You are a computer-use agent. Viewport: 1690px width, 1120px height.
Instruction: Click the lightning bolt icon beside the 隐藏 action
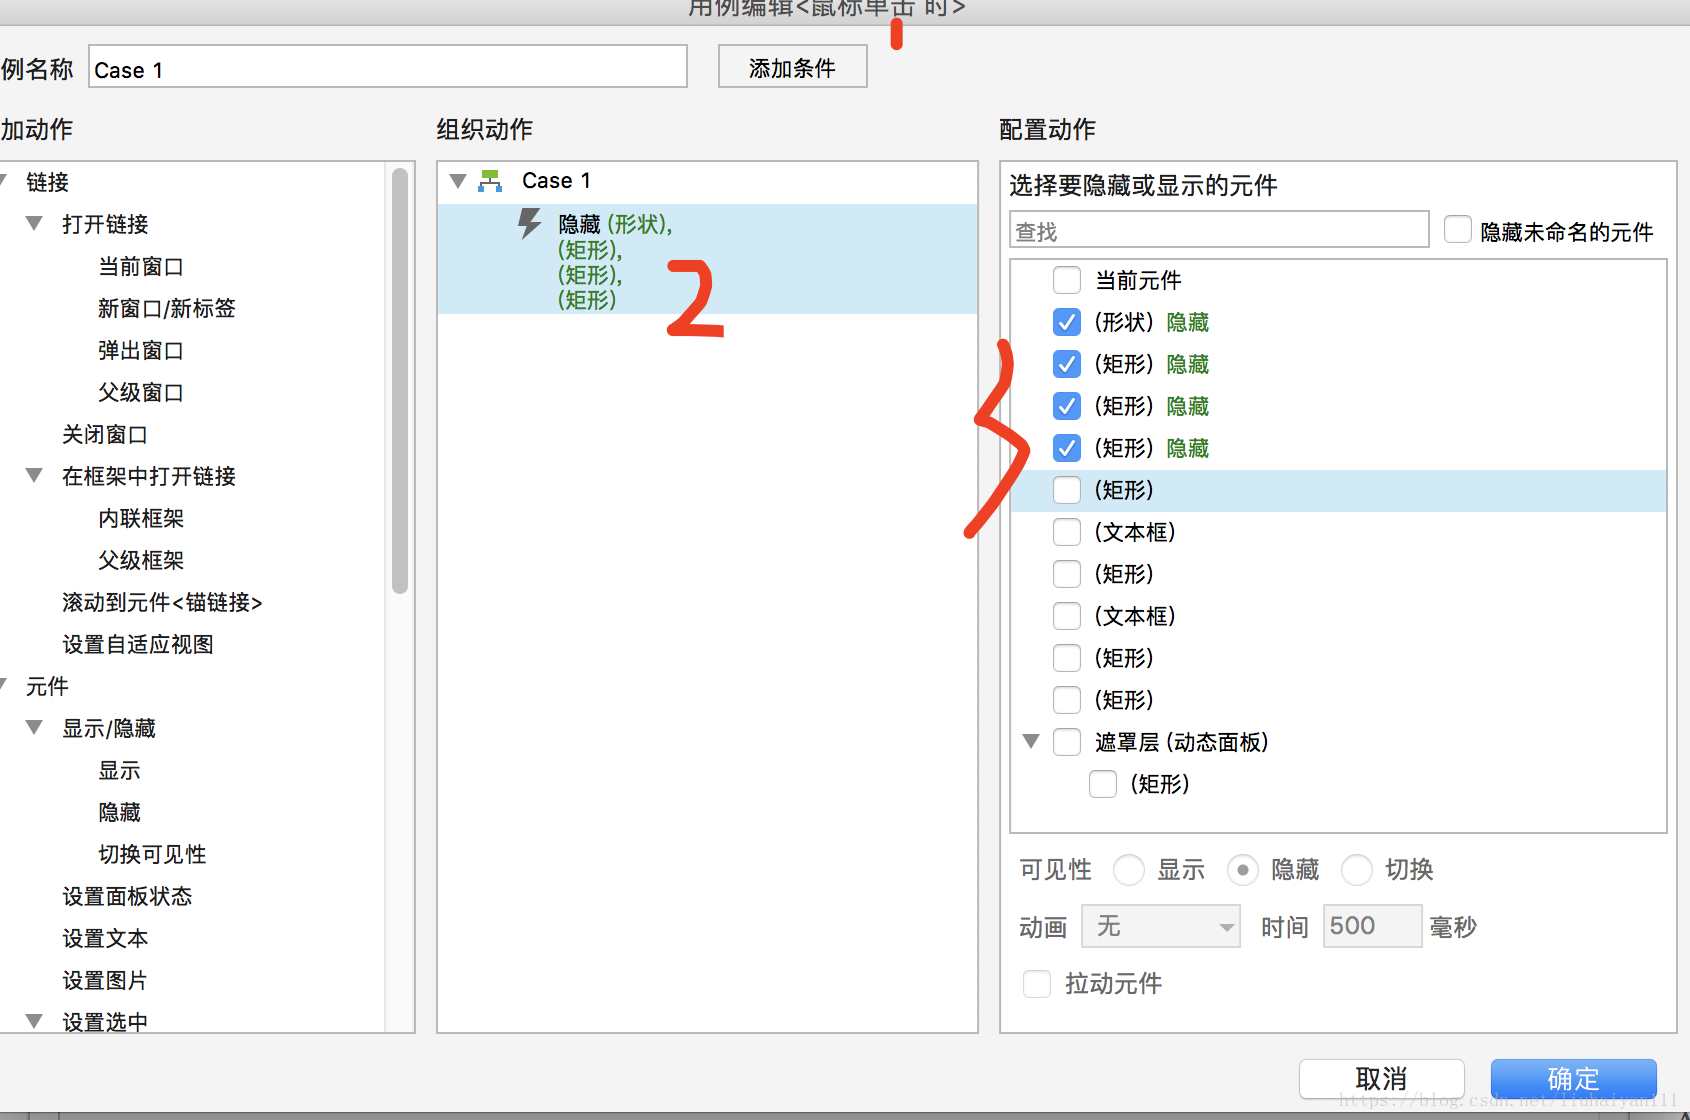(529, 225)
